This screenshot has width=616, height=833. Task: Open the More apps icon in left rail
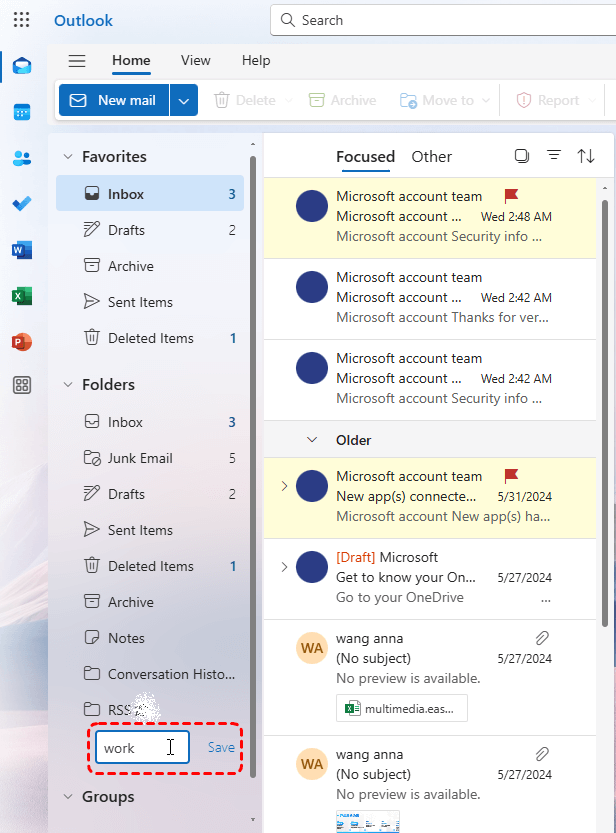click(x=22, y=385)
